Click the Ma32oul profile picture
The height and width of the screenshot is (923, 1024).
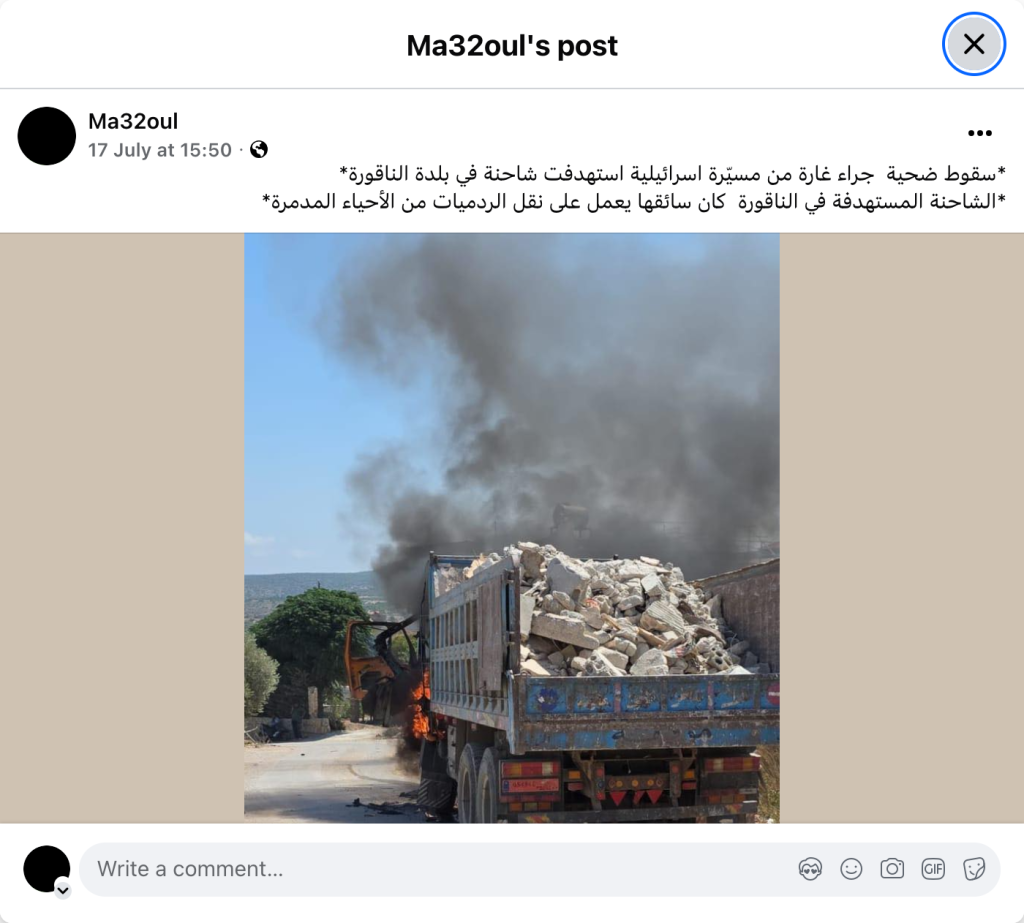(x=46, y=136)
